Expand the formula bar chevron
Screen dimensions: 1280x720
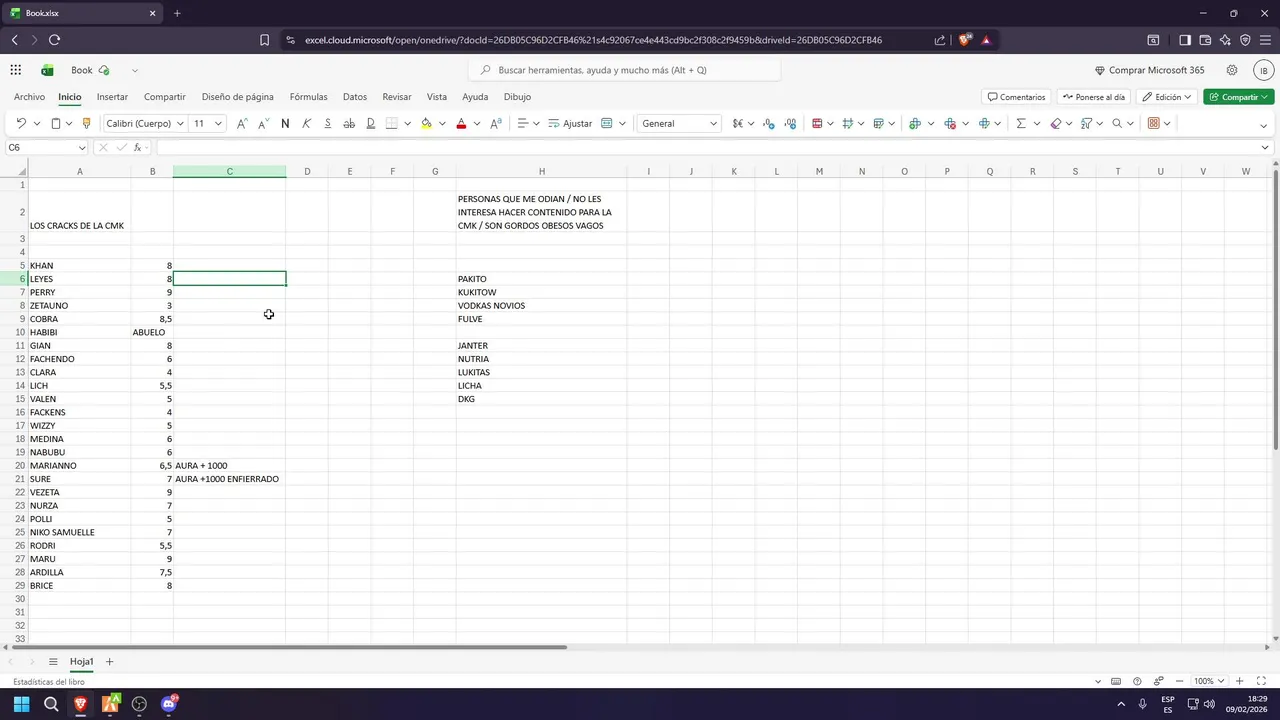click(1266, 147)
